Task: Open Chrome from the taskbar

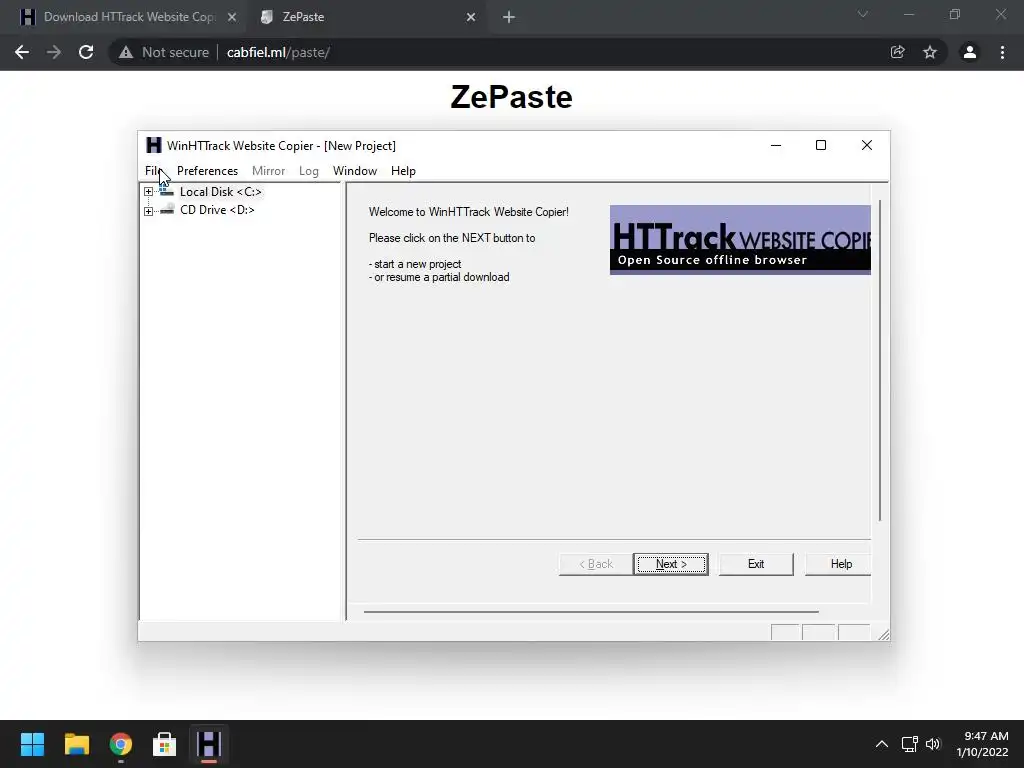Action: (x=121, y=744)
